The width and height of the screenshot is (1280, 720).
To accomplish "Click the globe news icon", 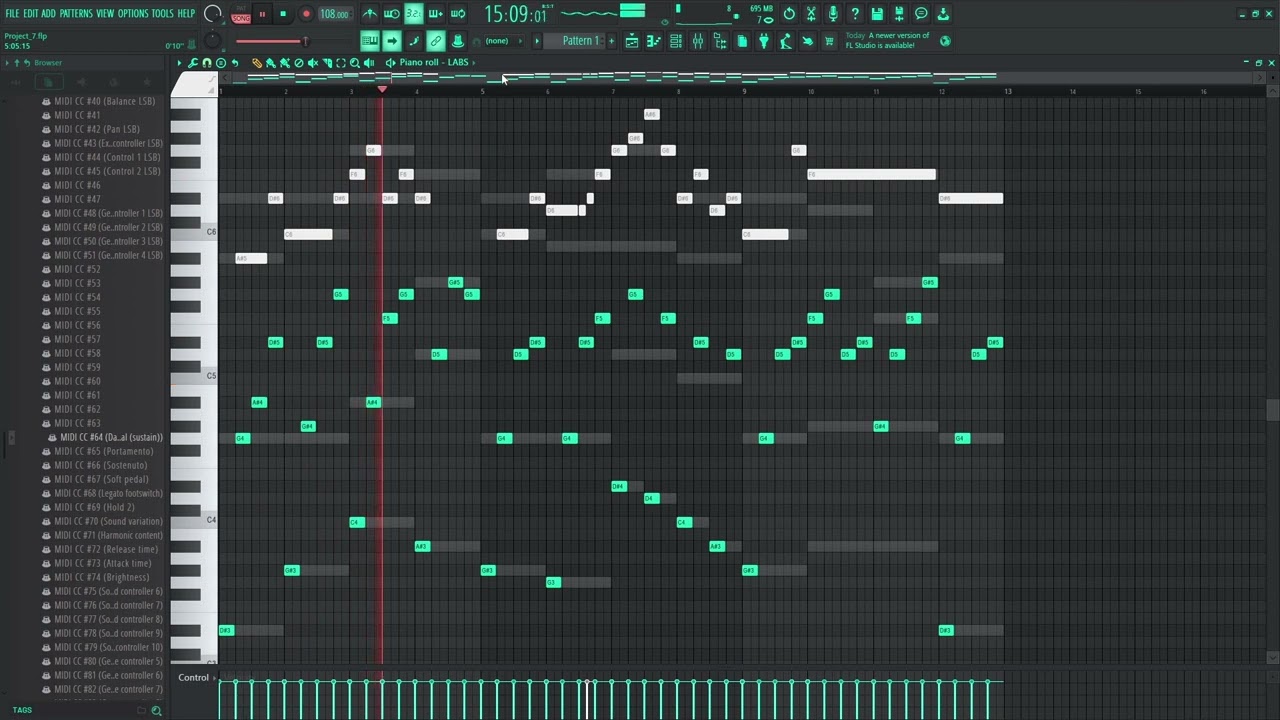I will (x=945, y=41).
